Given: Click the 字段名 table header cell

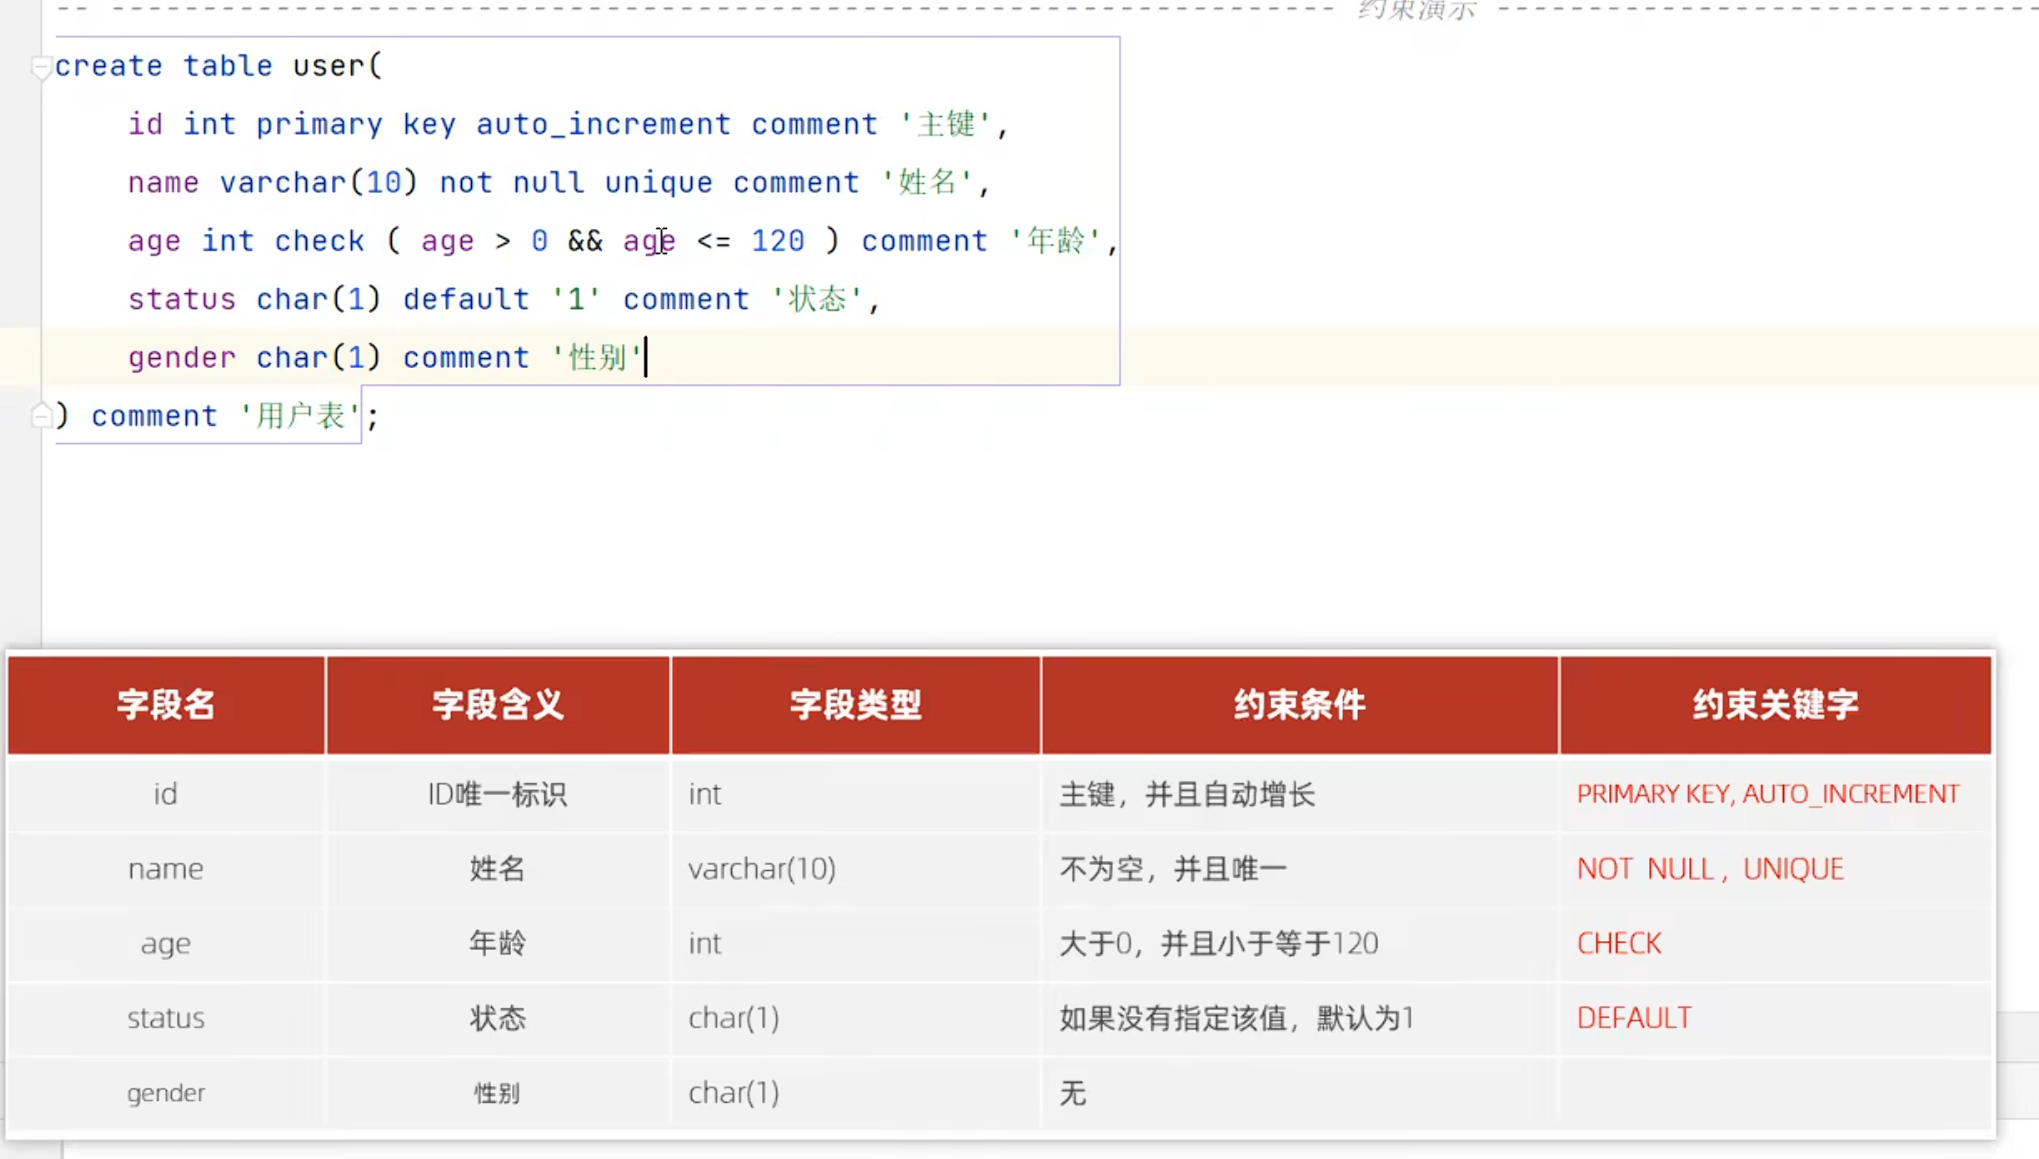Looking at the screenshot, I should click(165, 704).
